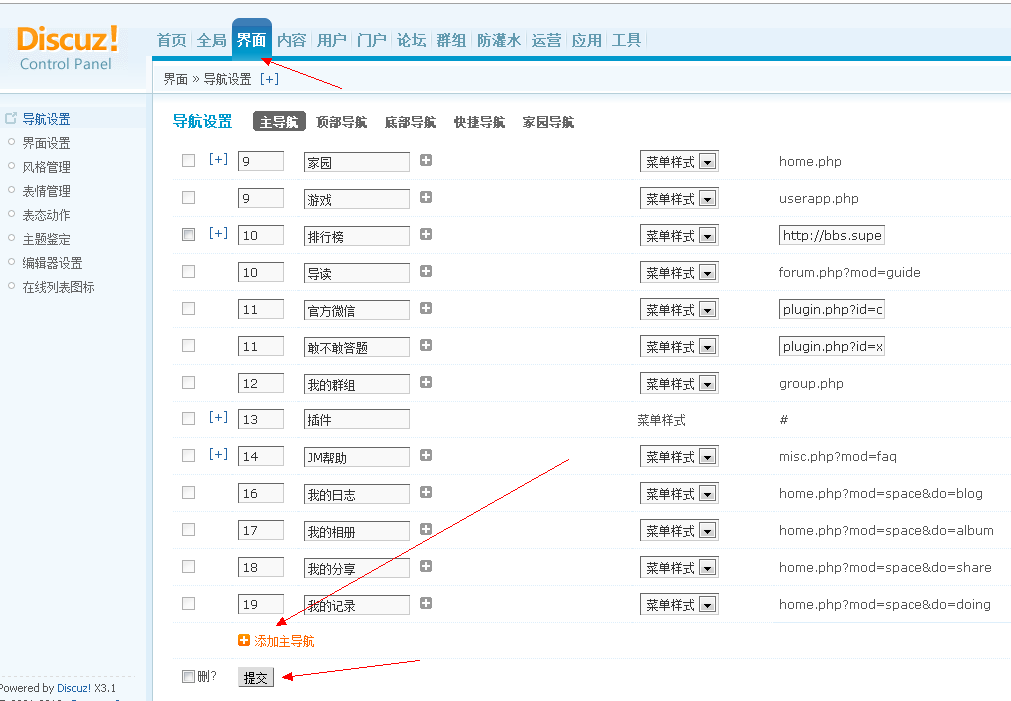Viewport: 1011px width, 701px height.
Task: Click the orange plus icon for 添加主导航
Action: click(244, 640)
